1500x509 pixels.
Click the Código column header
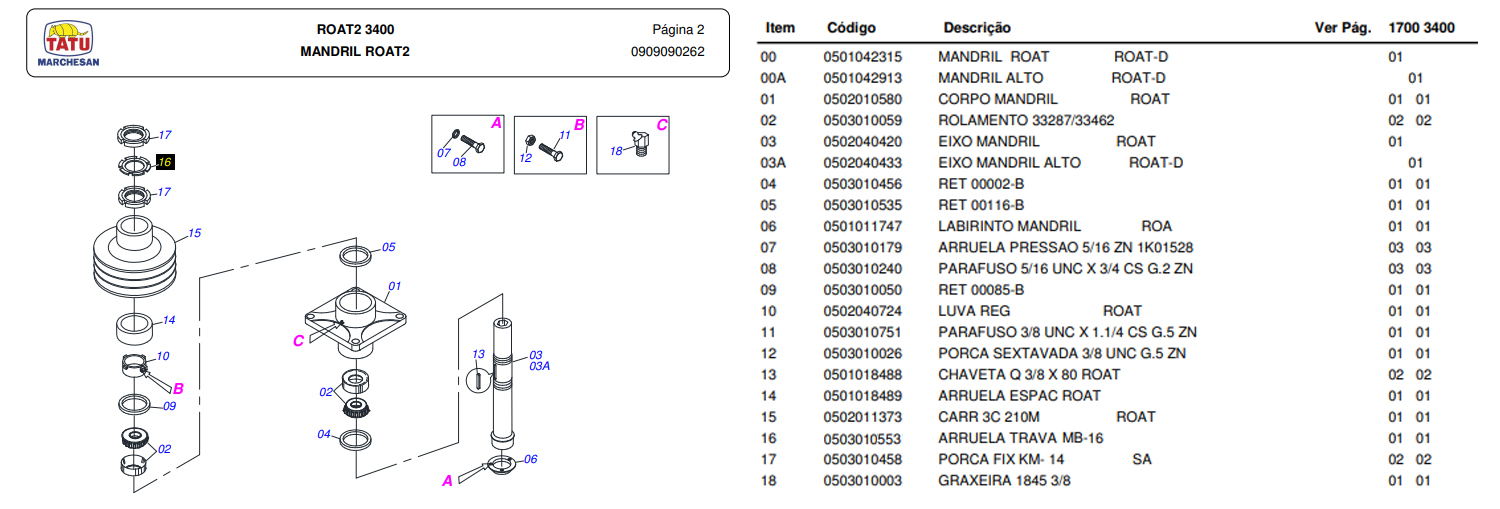(x=851, y=28)
